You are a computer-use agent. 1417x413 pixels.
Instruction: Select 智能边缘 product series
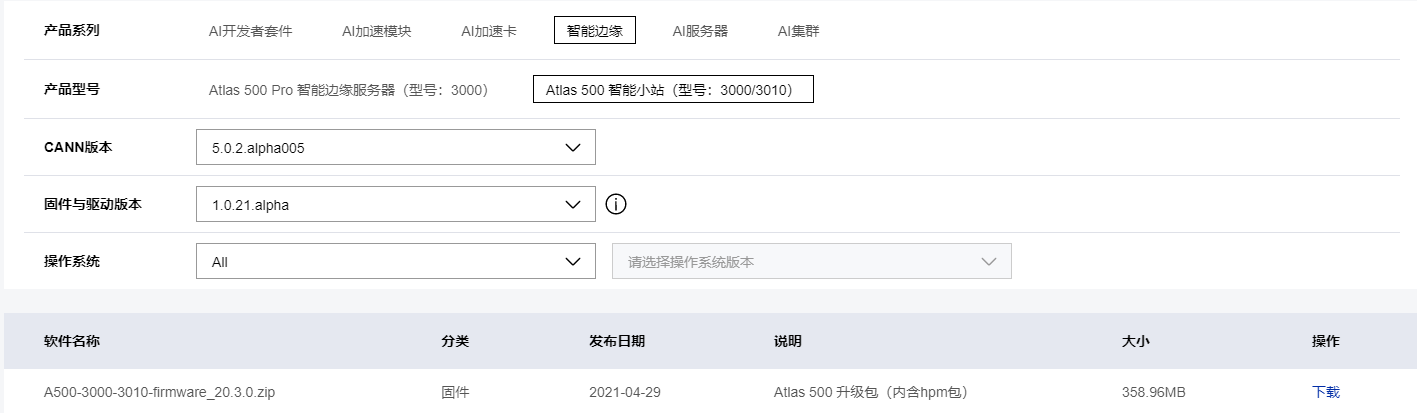pos(594,31)
